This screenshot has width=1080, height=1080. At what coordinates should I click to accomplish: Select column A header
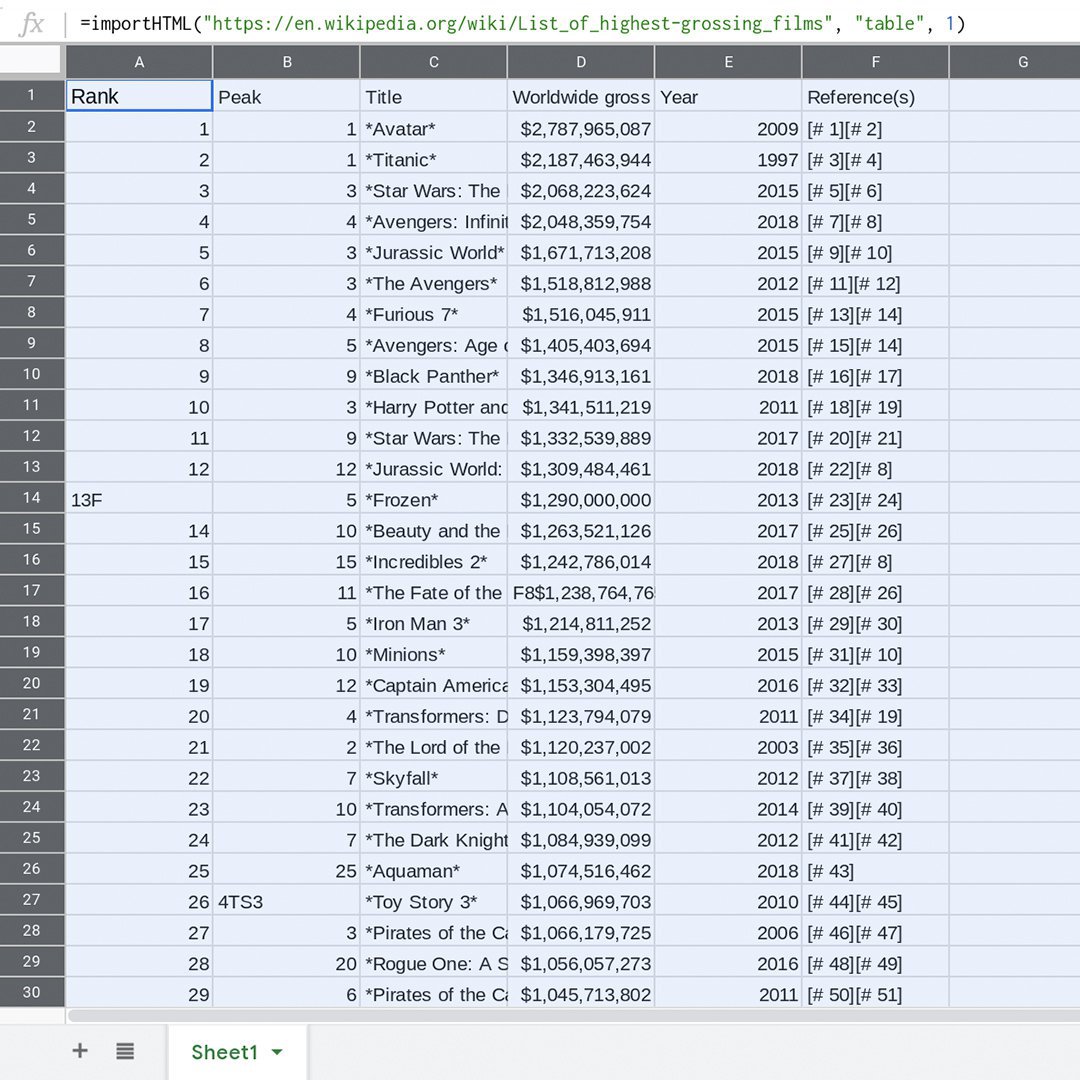point(139,62)
